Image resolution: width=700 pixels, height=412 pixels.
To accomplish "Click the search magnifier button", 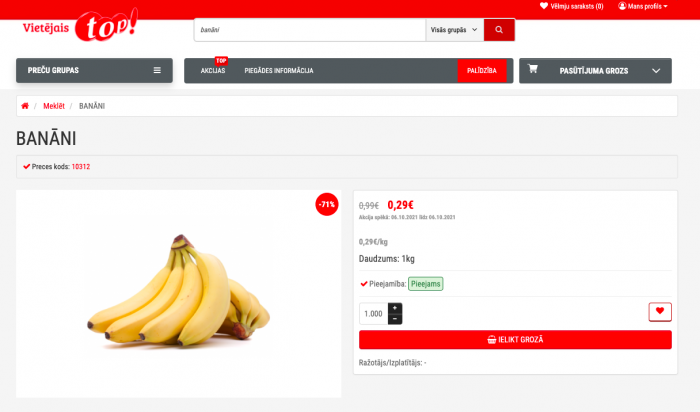I will [499, 30].
